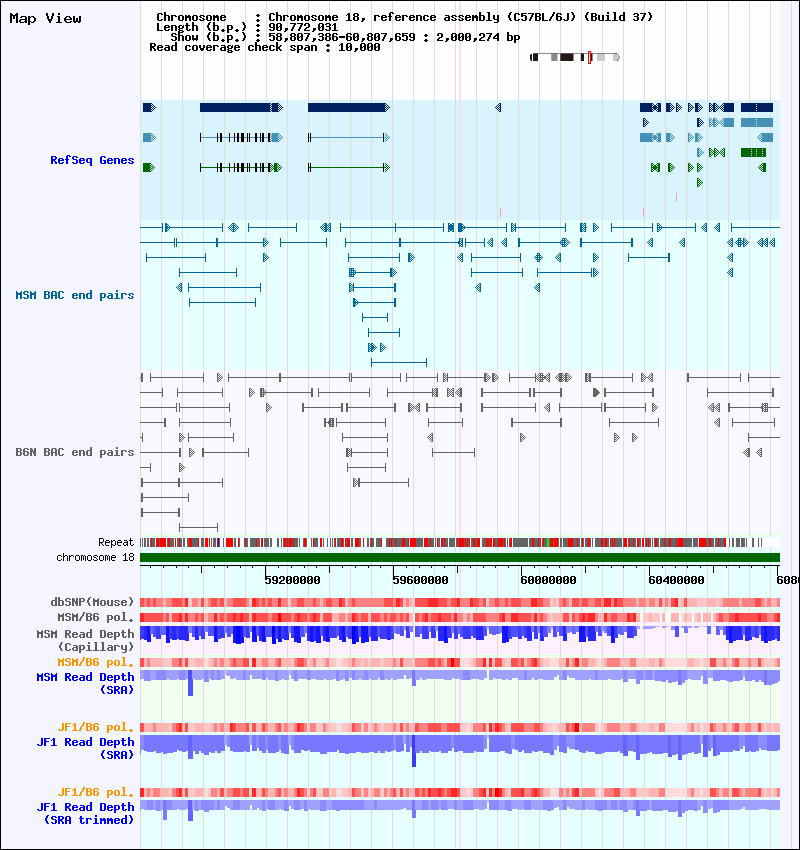Click the deep spike in the MSM Read Depth (SRA) track
Viewport: 800px width, 850px height.
(190, 683)
